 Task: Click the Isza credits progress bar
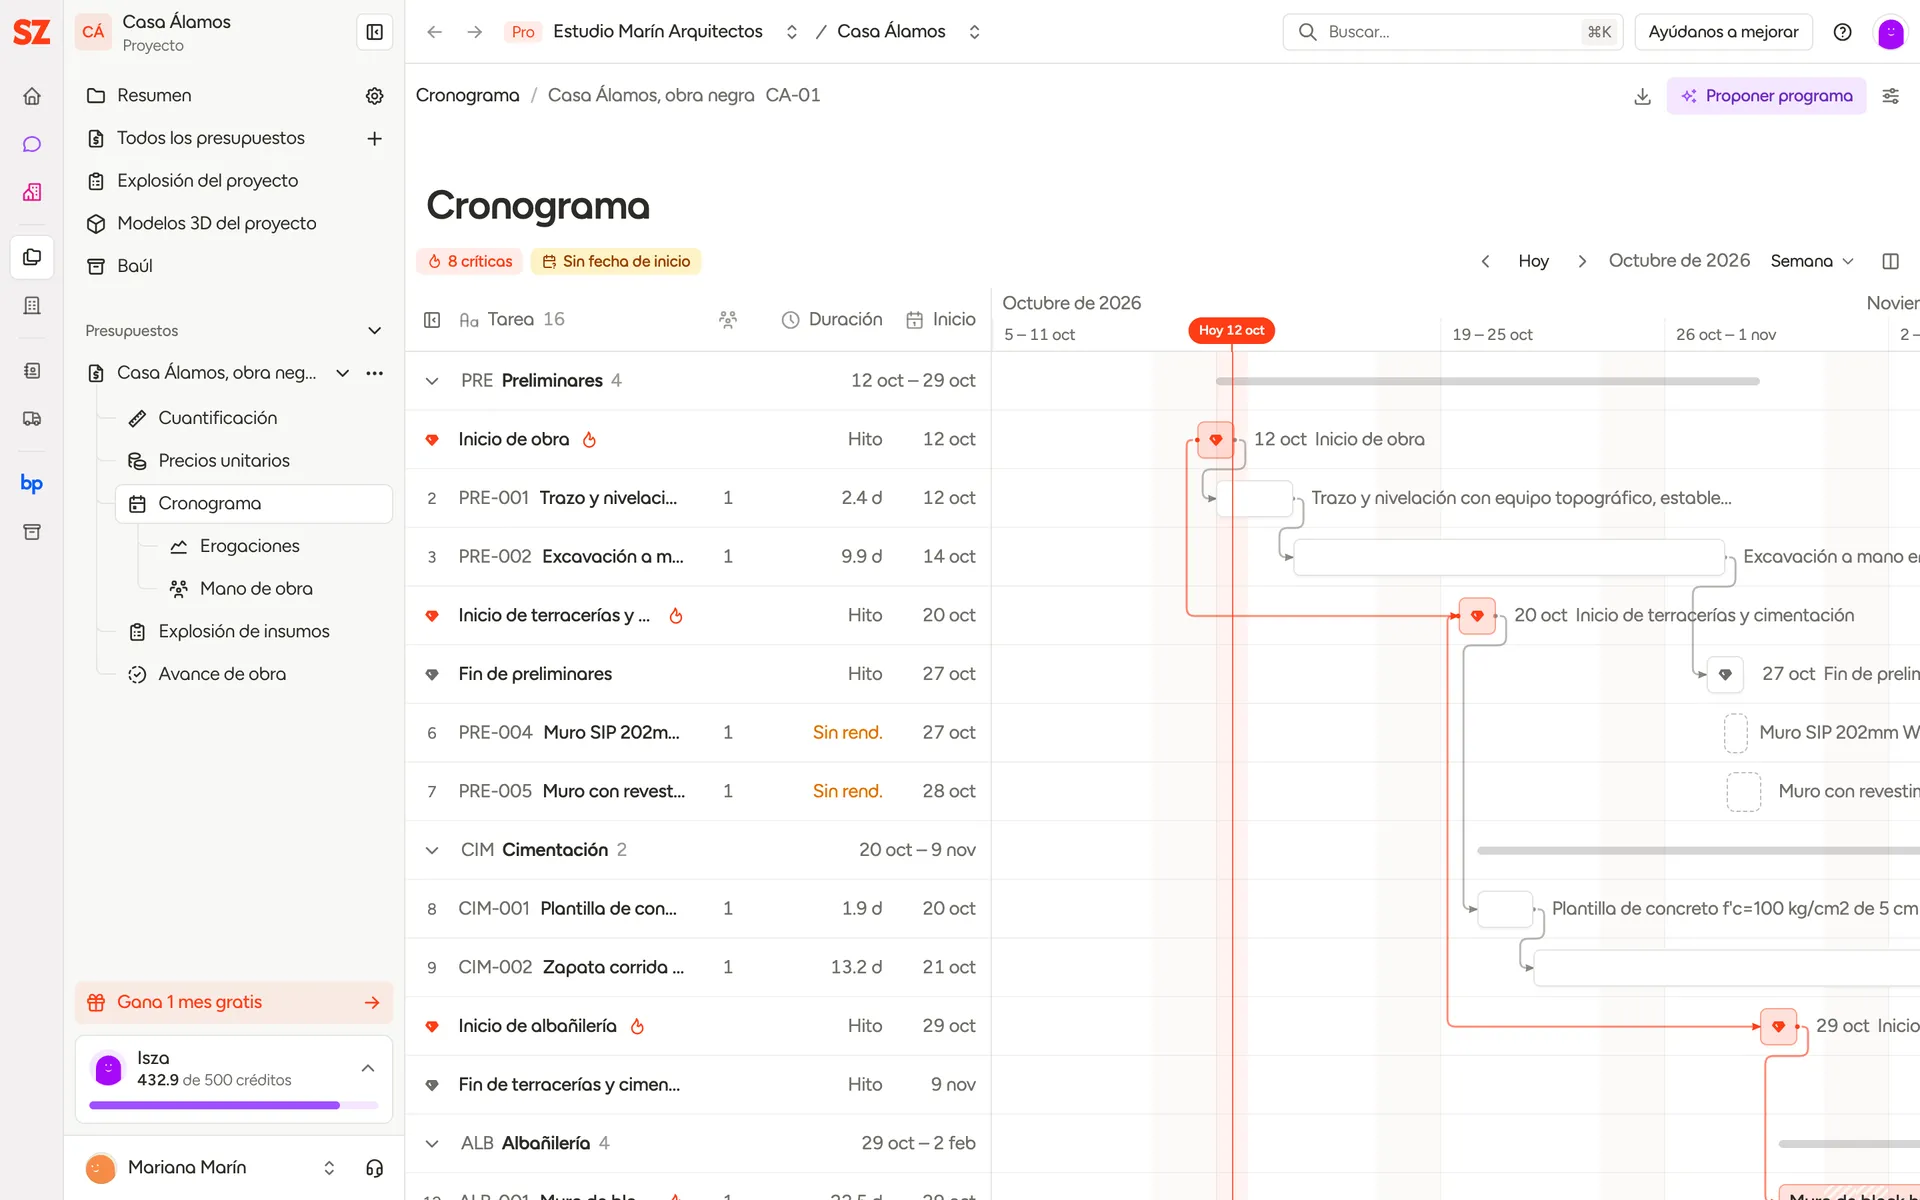[x=234, y=1105]
